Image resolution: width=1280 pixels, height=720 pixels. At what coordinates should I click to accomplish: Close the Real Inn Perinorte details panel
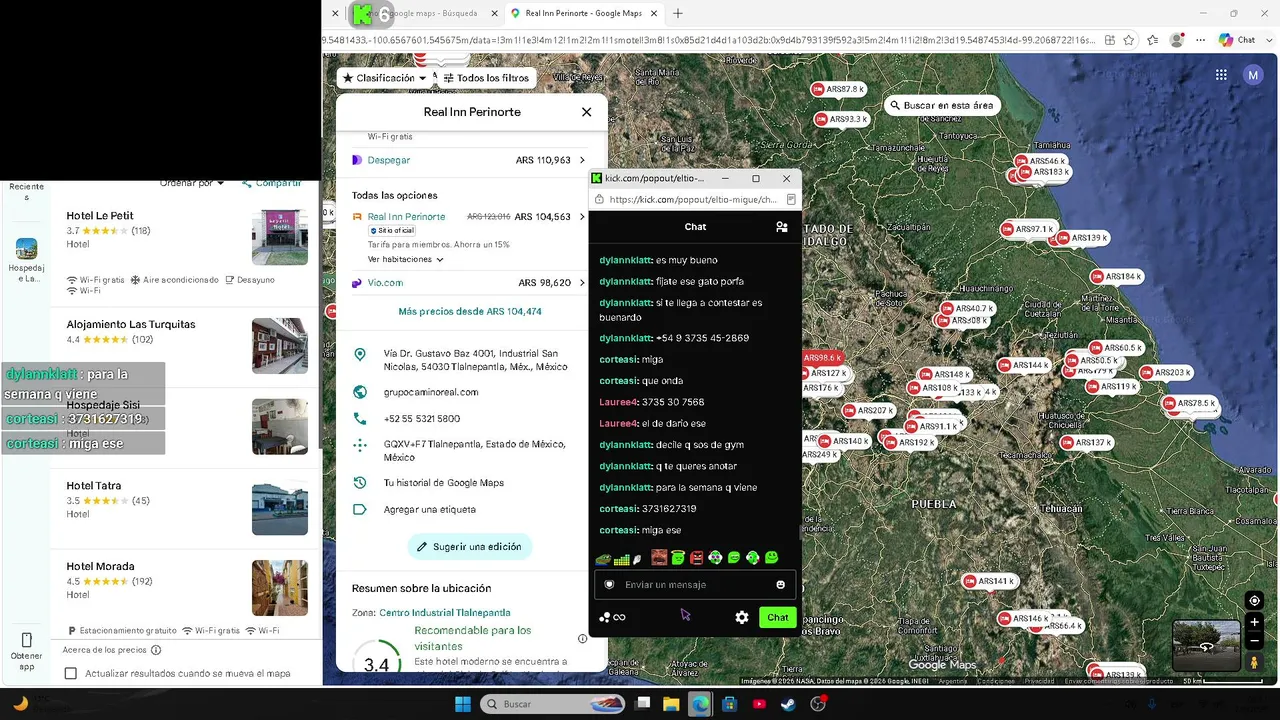click(586, 112)
